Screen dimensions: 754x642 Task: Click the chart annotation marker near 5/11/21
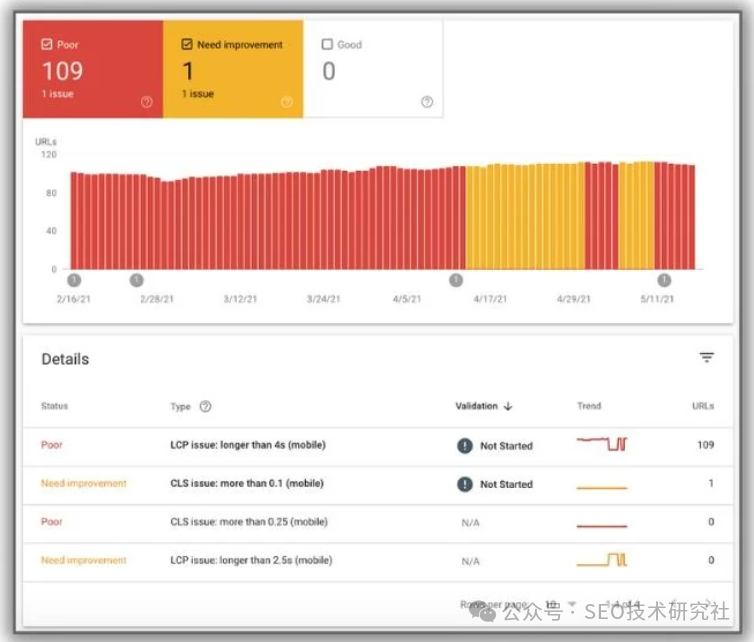[664, 280]
